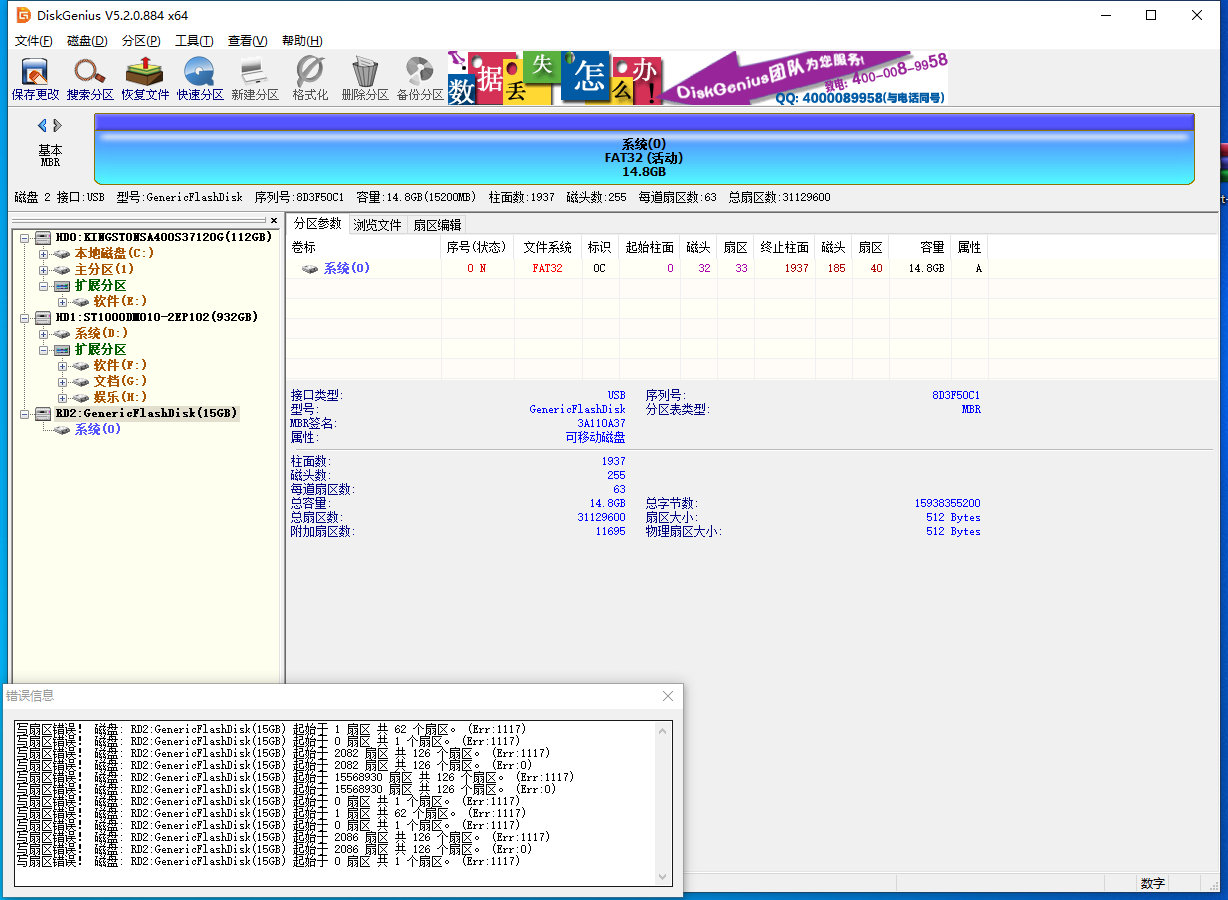Open the 分区(P) menu
Viewport: 1228px width, 900px height.
141,40
